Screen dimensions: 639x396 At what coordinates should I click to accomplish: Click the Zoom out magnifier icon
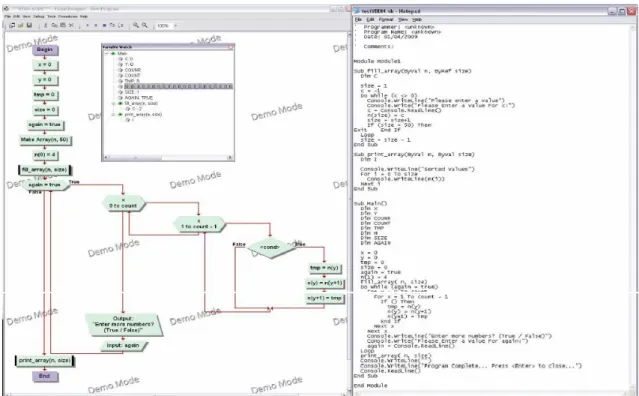[x=145, y=25]
